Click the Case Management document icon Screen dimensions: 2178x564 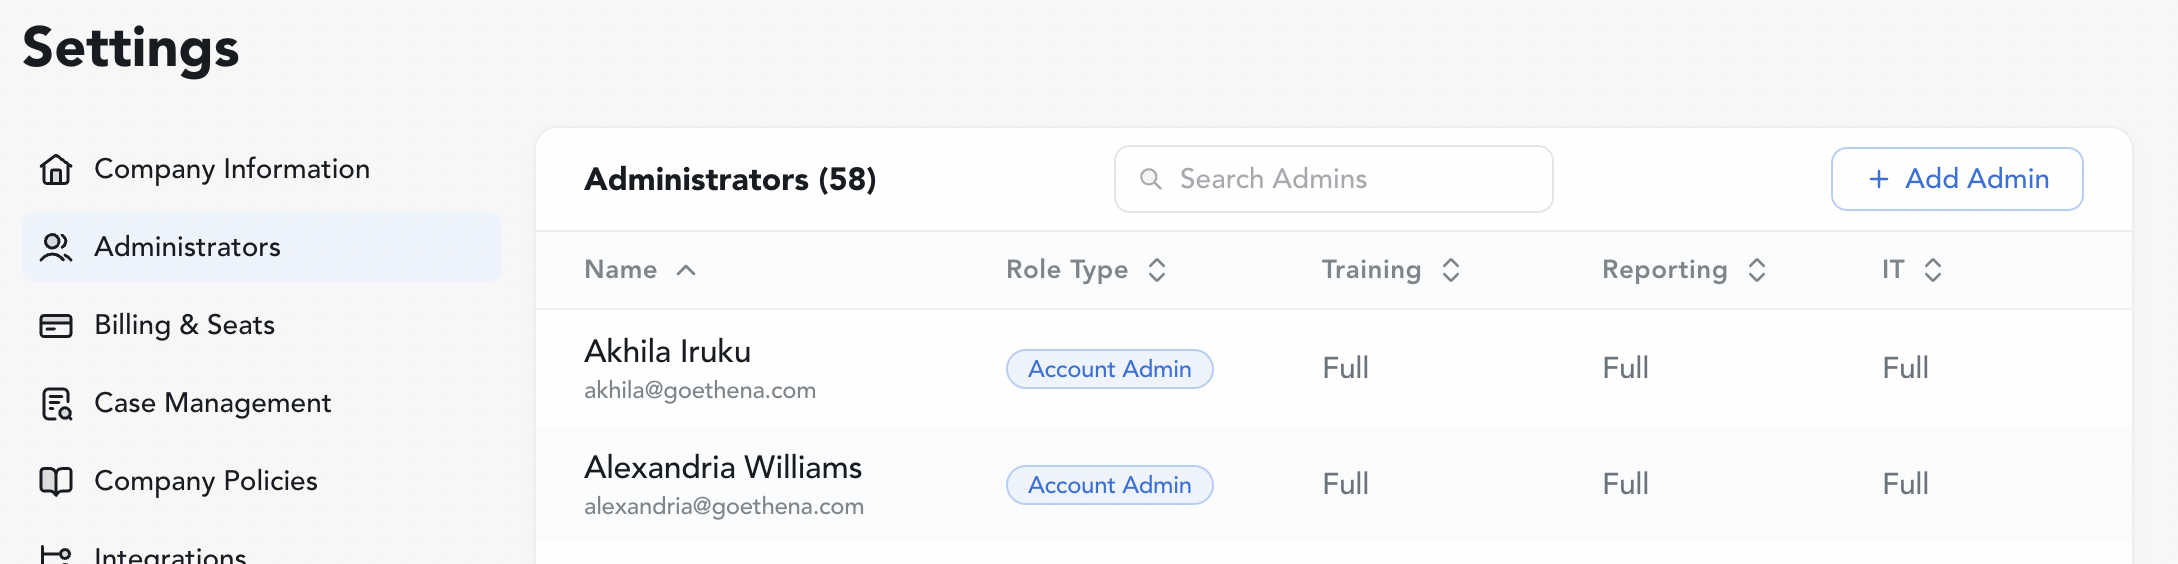click(x=56, y=403)
